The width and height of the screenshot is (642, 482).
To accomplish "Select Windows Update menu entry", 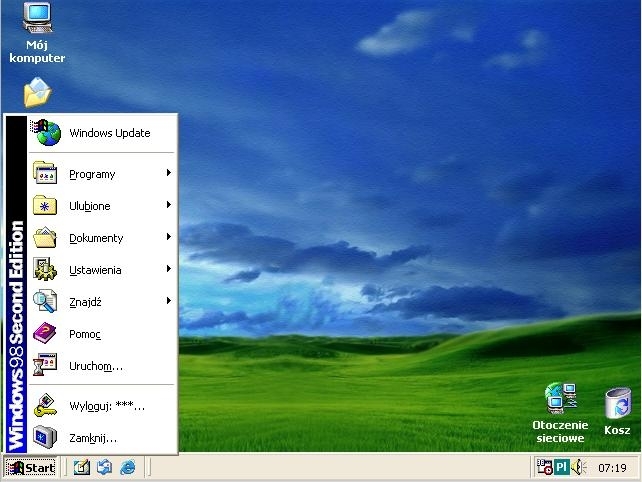I will [x=102, y=133].
